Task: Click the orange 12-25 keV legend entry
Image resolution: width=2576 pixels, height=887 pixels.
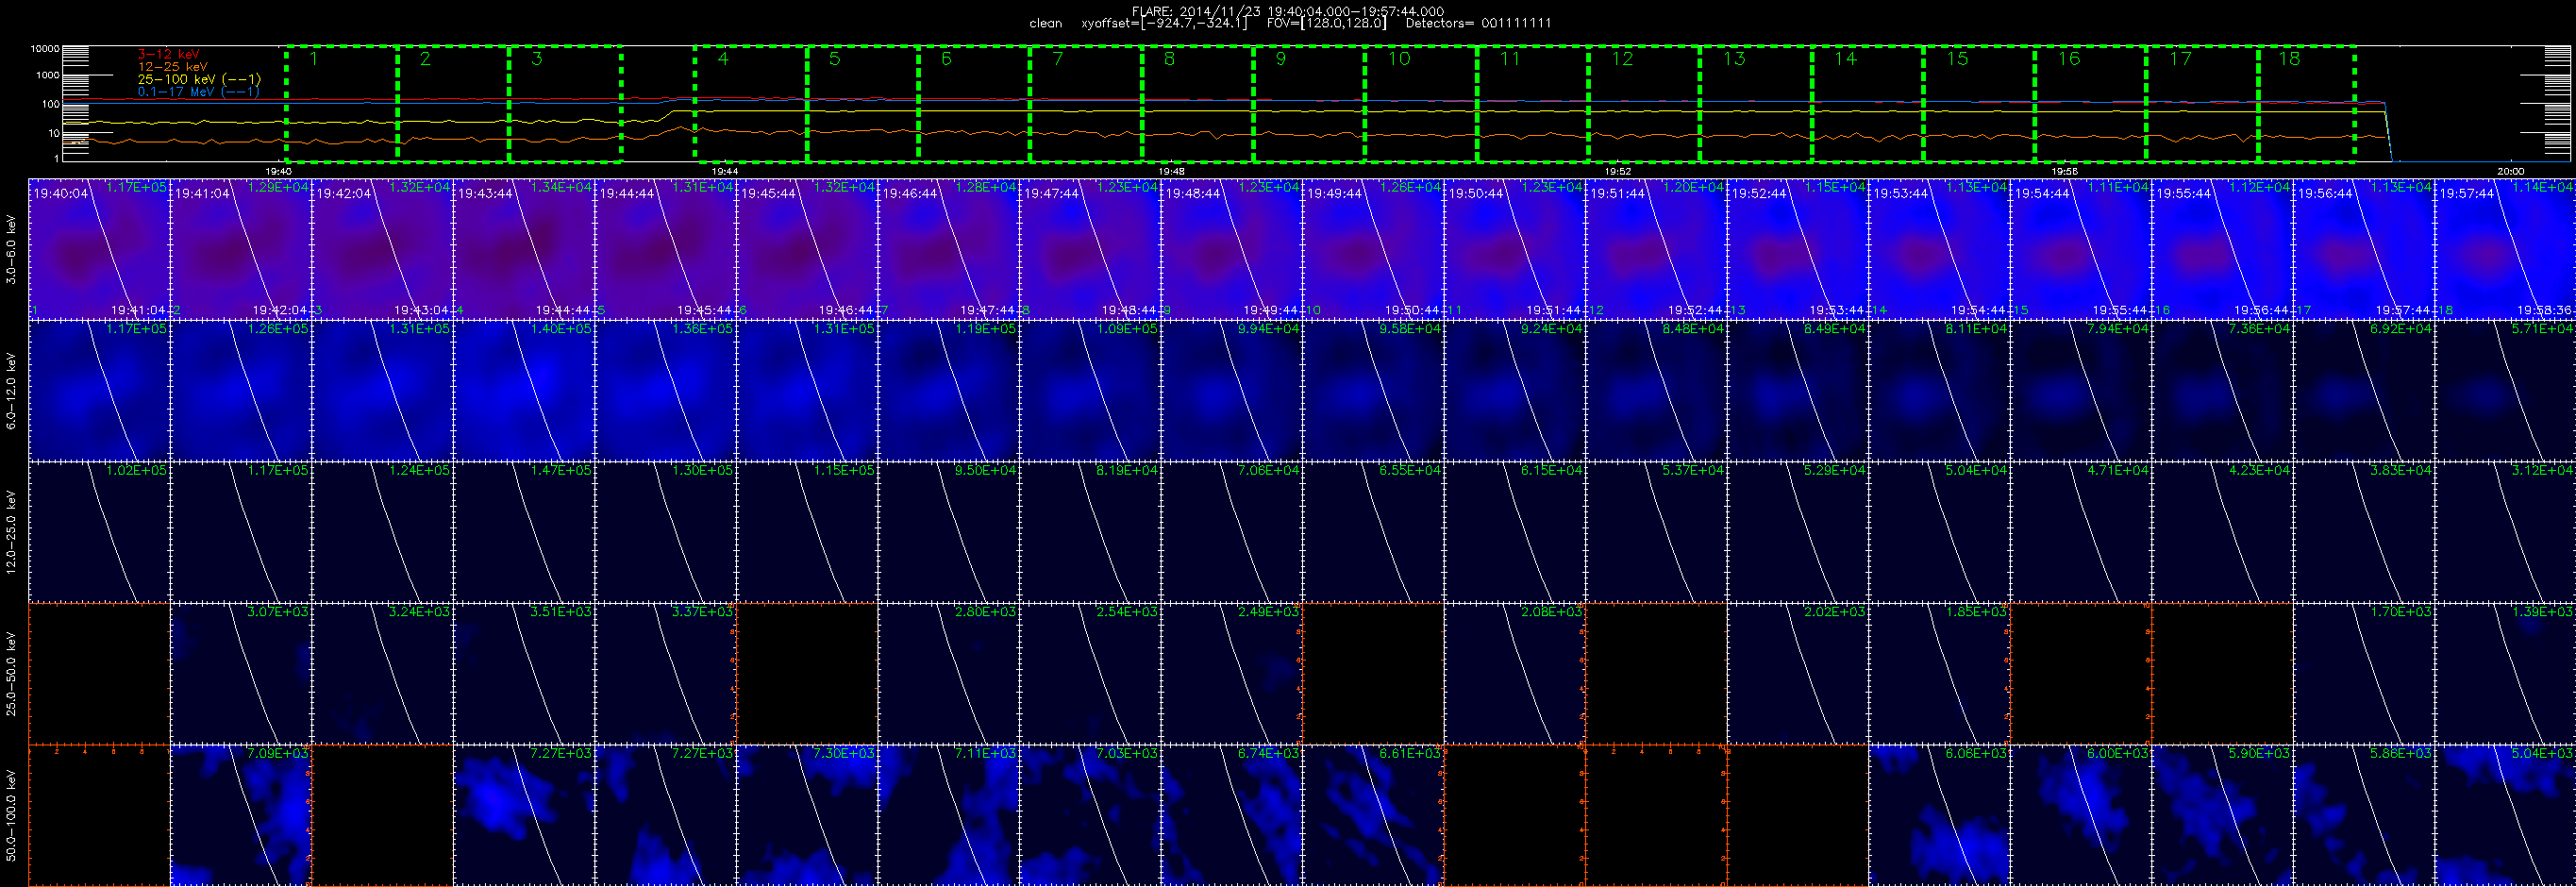Action: [x=172, y=67]
